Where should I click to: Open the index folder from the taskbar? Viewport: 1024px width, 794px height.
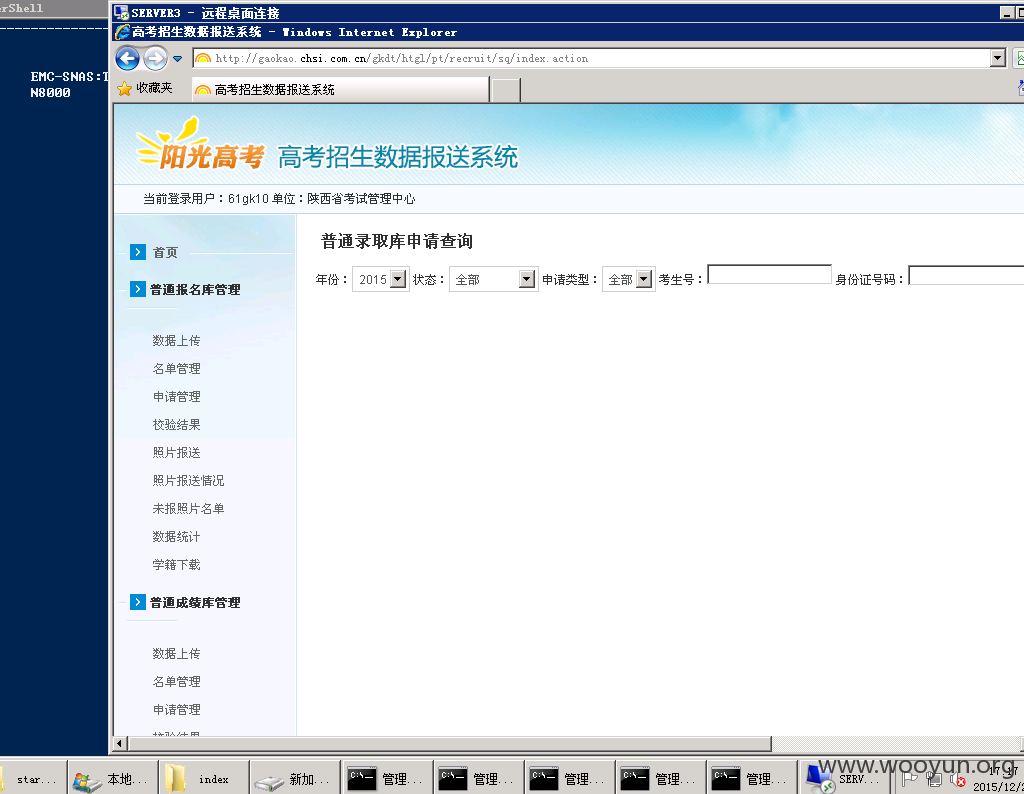click(x=200, y=777)
